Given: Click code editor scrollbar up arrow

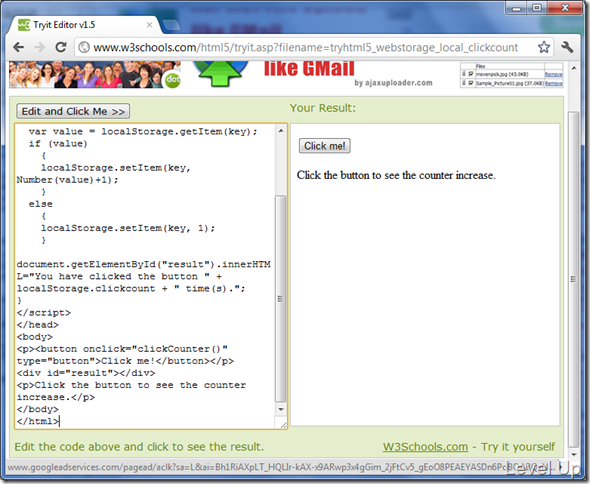Looking at the screenshot, I should [281, 131].
